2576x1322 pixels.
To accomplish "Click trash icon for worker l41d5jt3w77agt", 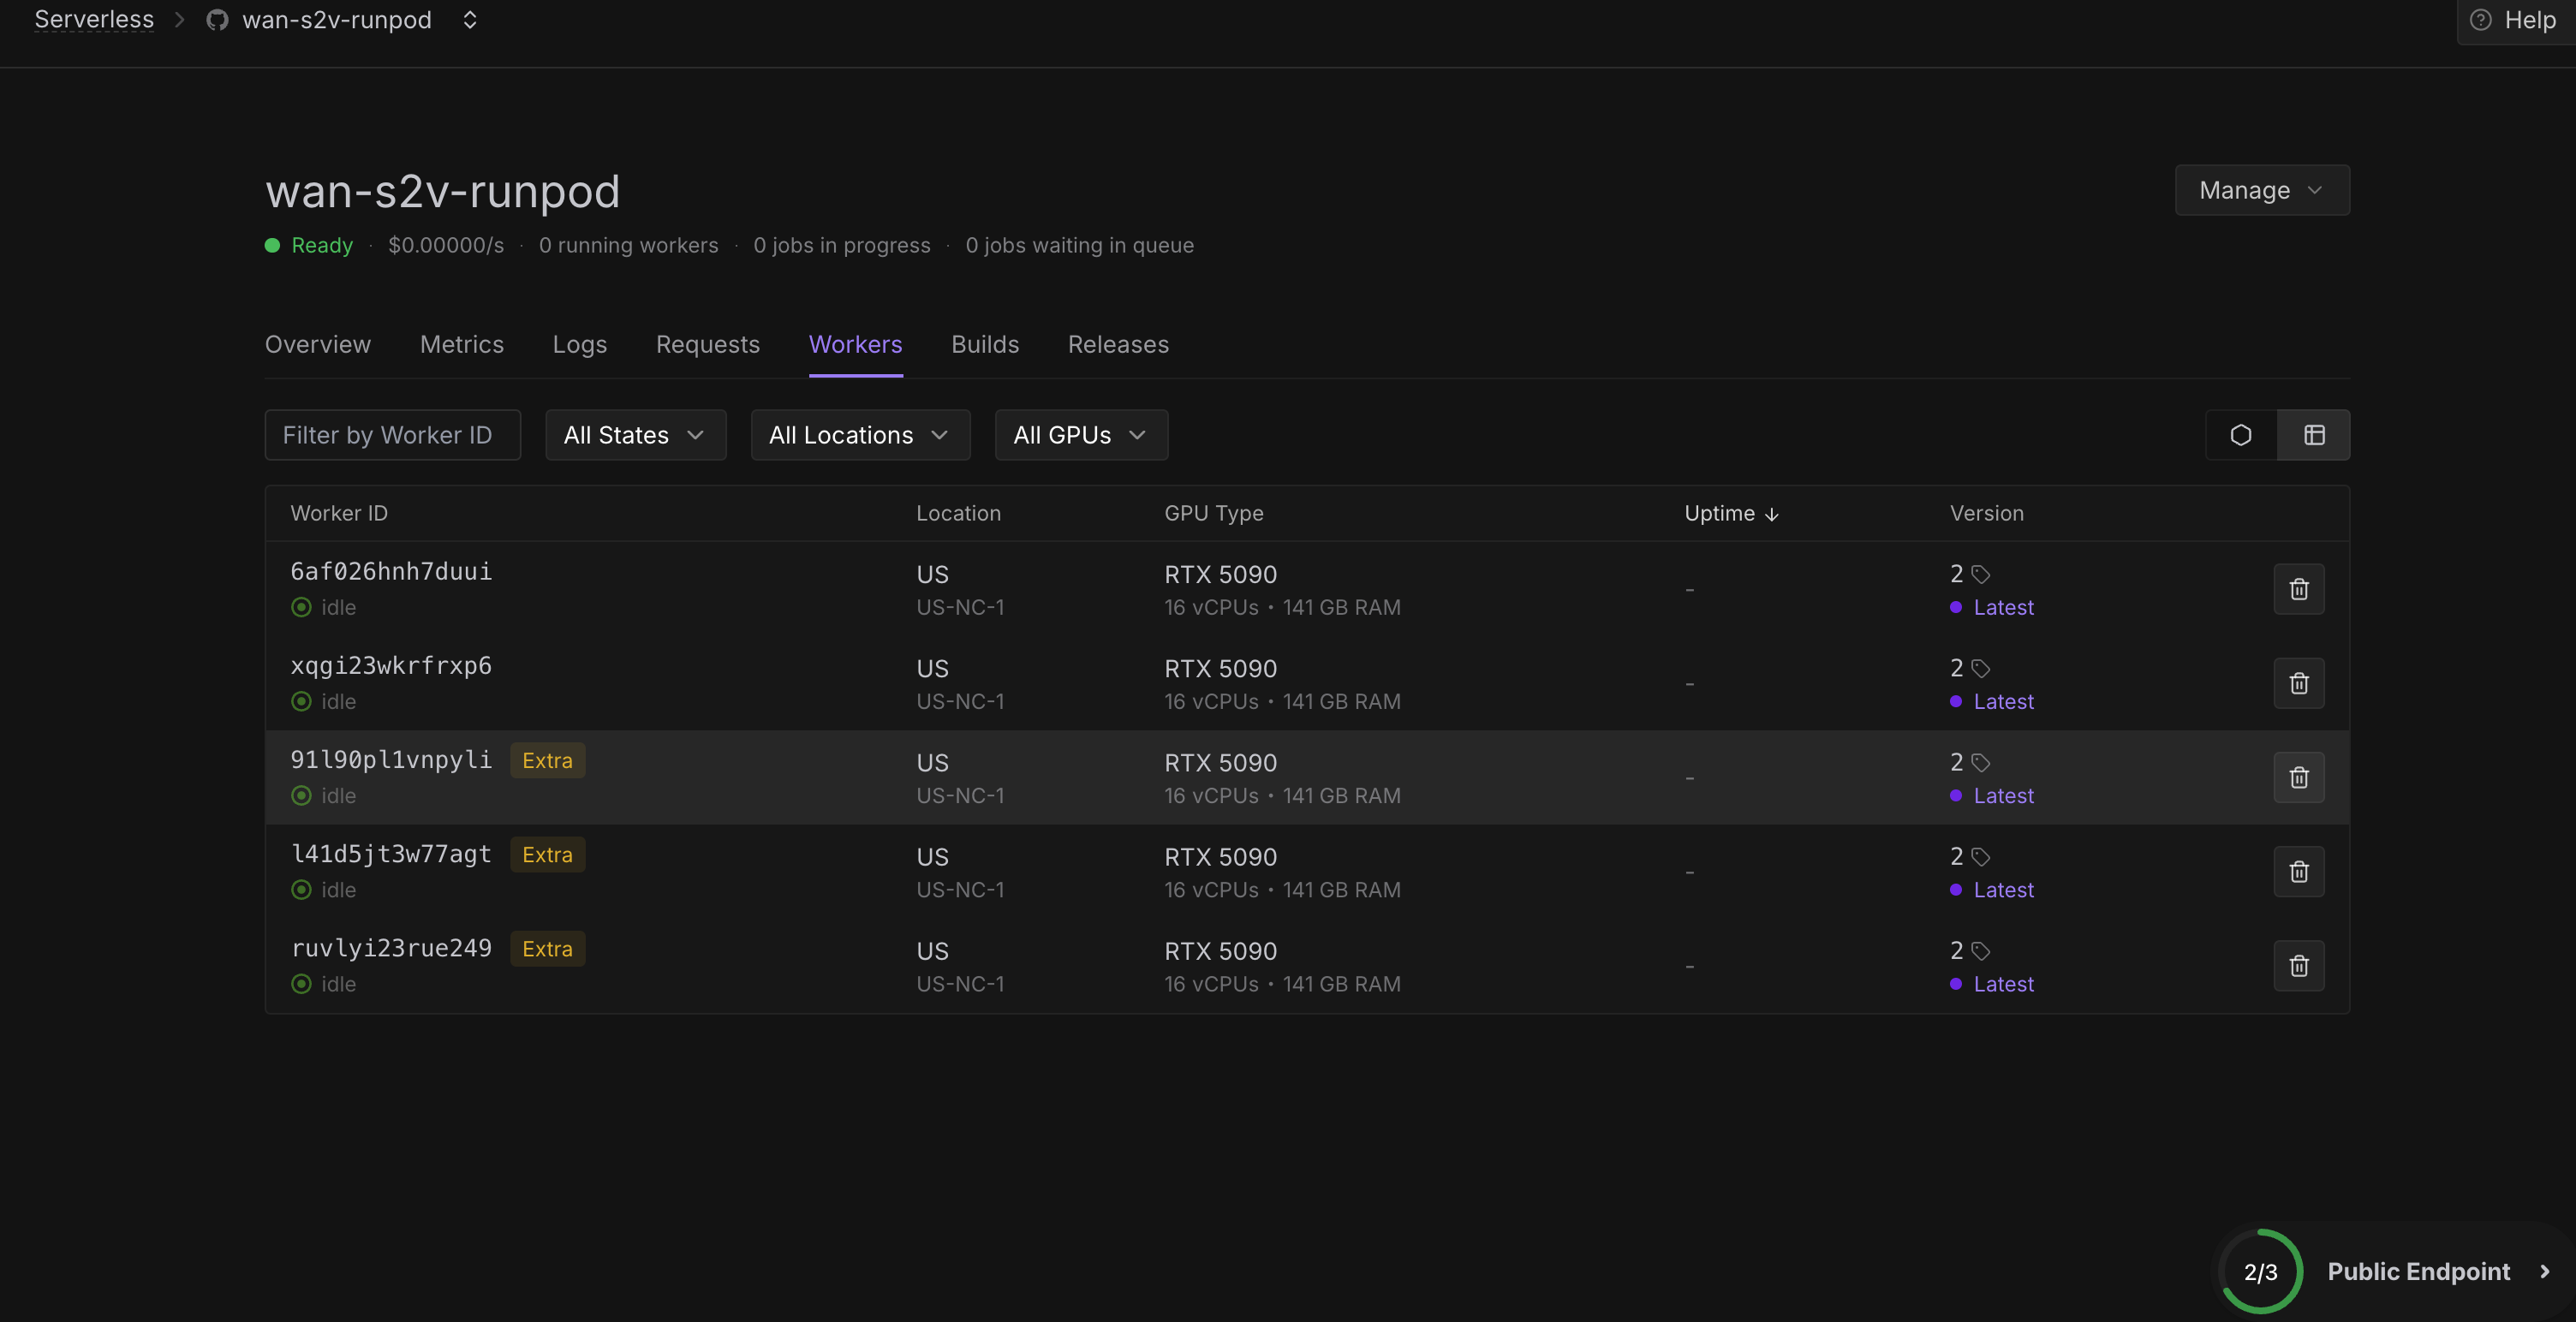I will [x=2298, y=871].
